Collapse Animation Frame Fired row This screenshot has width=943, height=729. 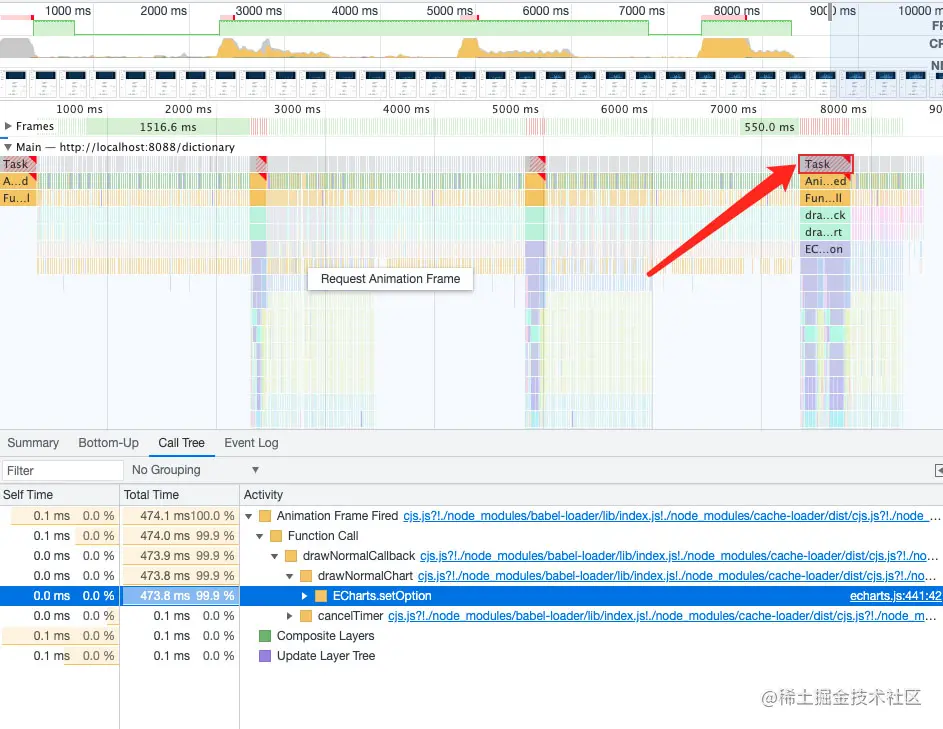(248, 516)
